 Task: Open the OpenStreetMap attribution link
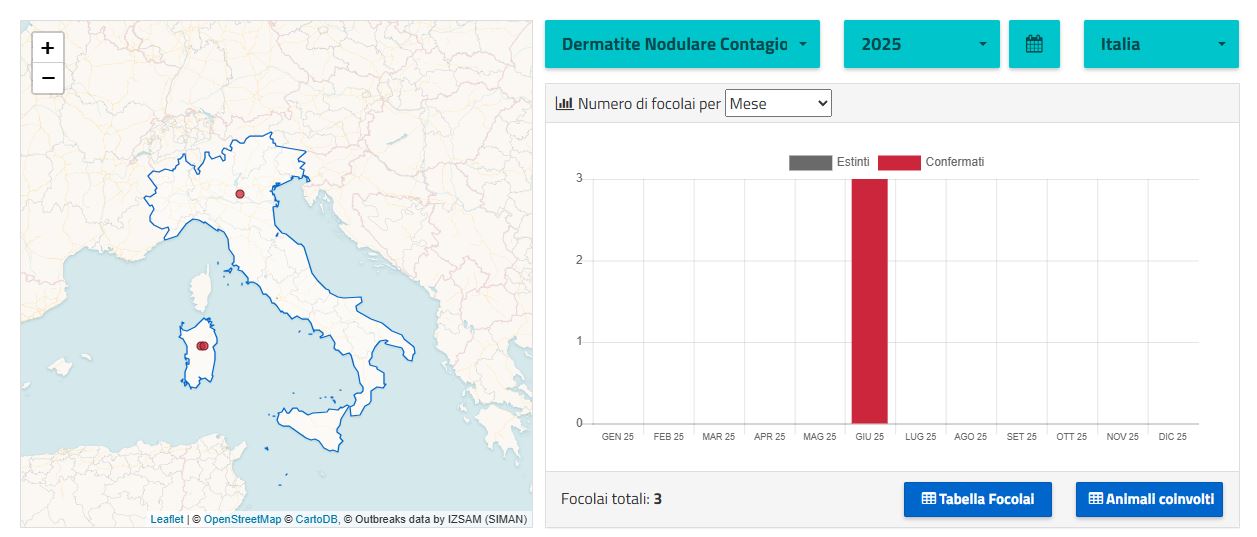tap(242, 520)
